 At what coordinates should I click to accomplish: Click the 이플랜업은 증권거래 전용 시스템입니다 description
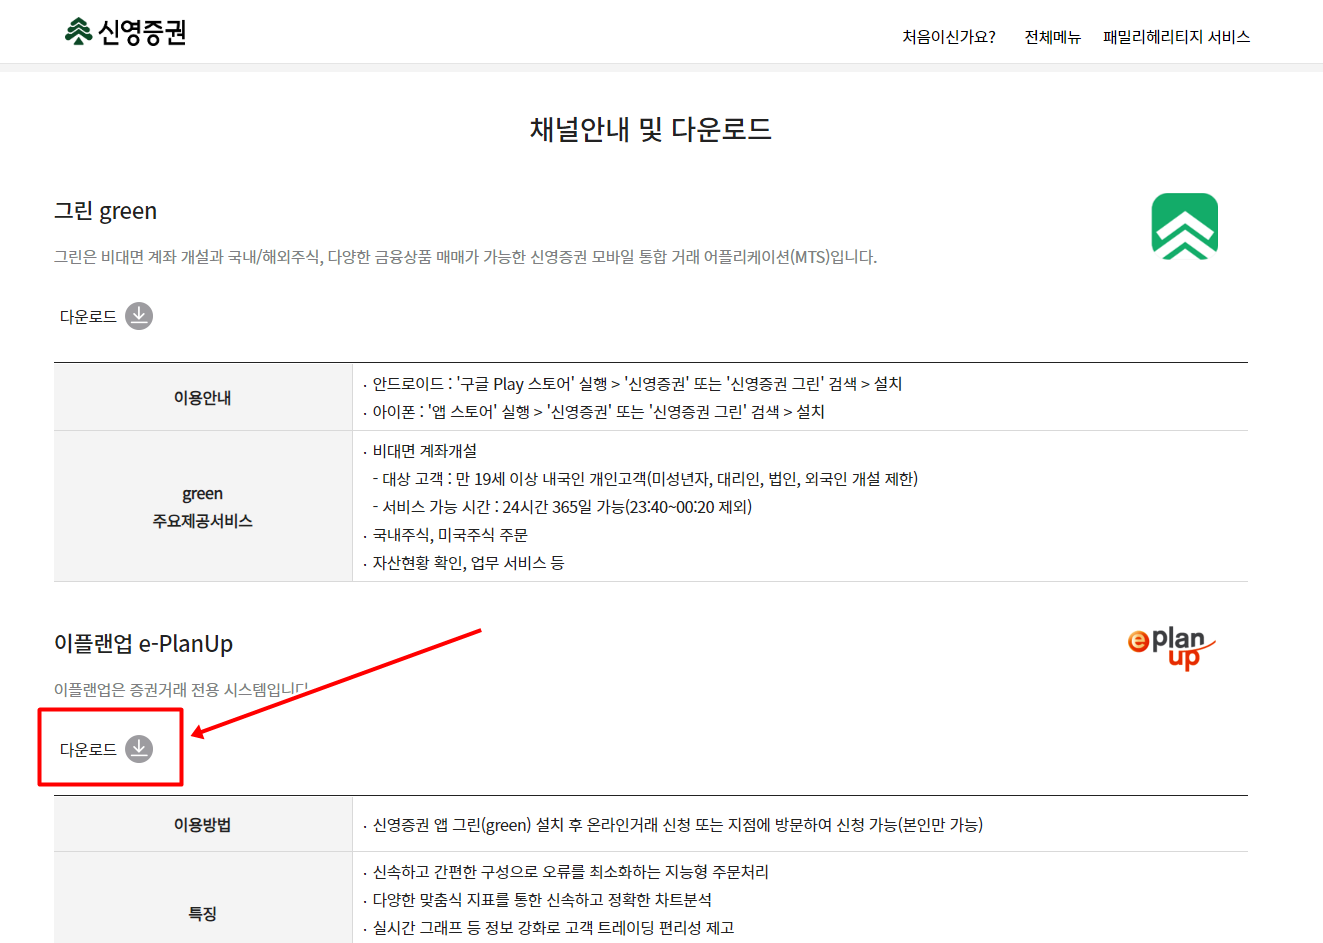pyautogui.click(x=181, y=690)
